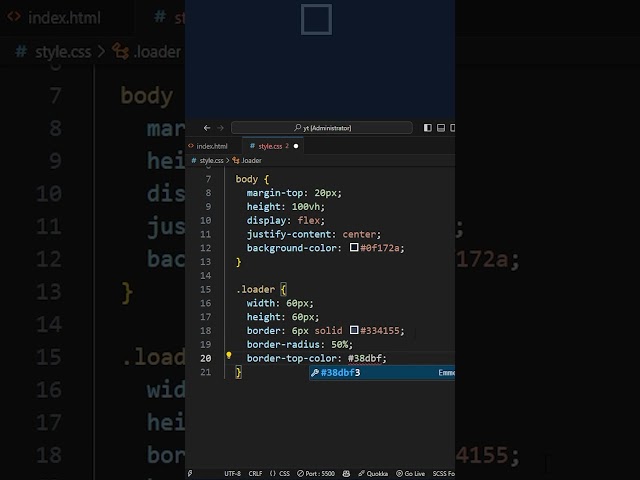Click Go Live in the status bar
Screen dimensions: 640x480
(x=411, y=473)
